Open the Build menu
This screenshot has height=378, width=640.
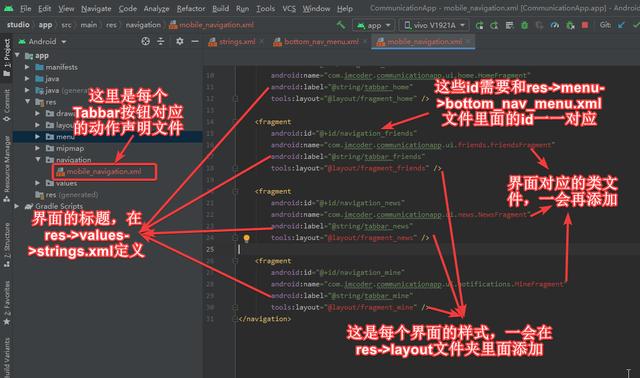tap(220, 8)
